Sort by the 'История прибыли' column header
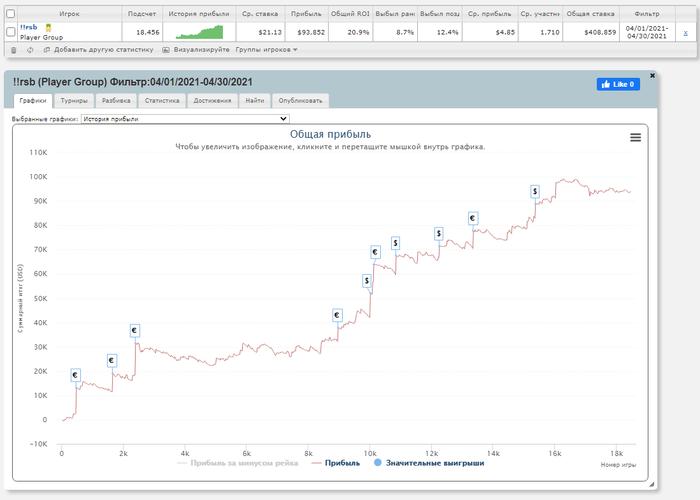This screenshot has width=700, height=500. 199,14
